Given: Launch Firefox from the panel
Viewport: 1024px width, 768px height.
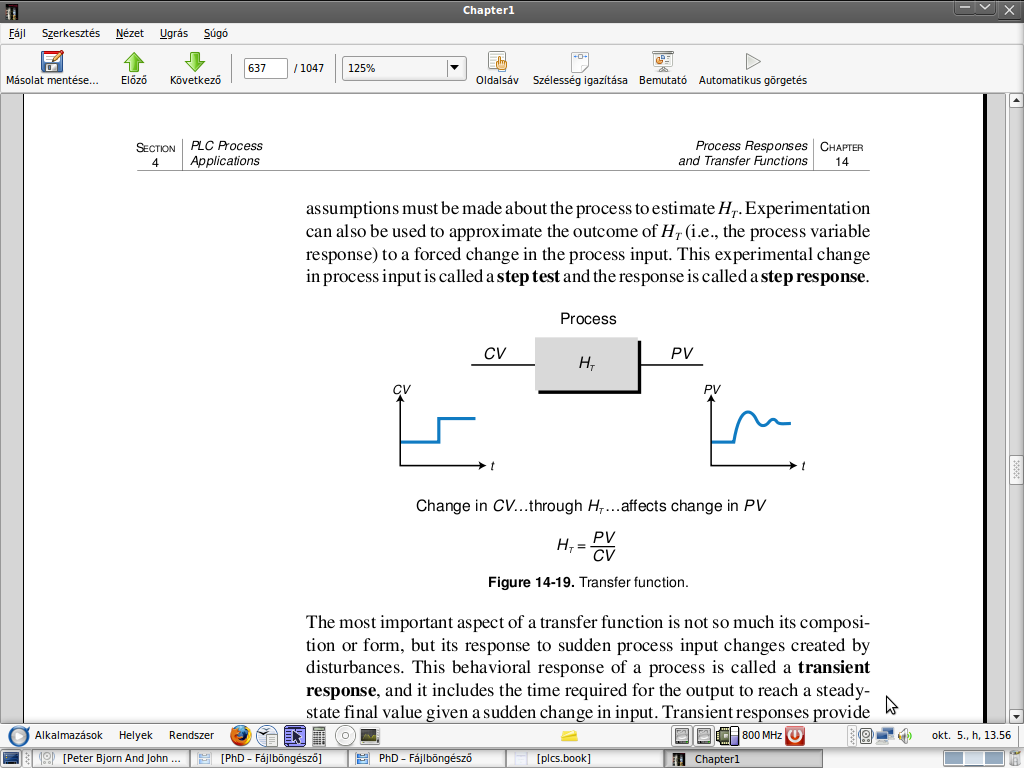Looking at the screenshot, I should [240, 736].
